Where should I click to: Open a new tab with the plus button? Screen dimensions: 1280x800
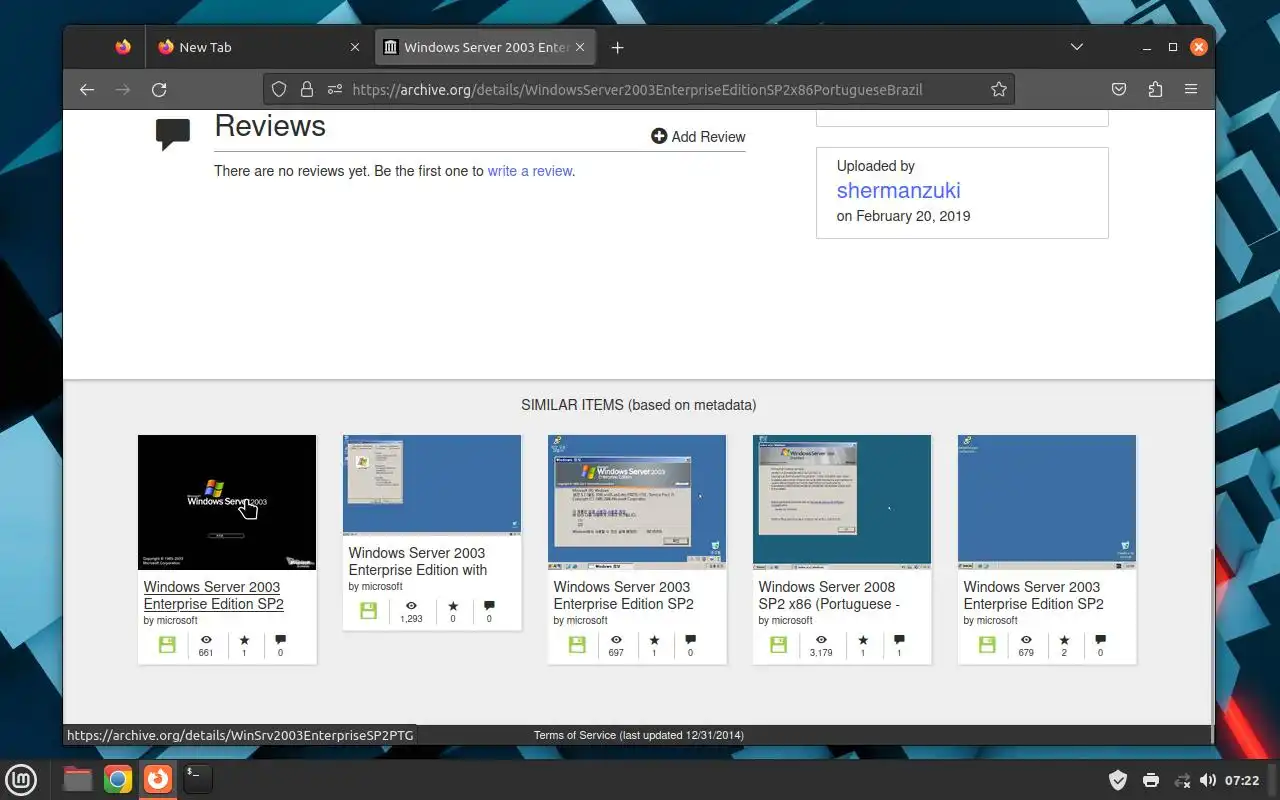tap(617, 47)
